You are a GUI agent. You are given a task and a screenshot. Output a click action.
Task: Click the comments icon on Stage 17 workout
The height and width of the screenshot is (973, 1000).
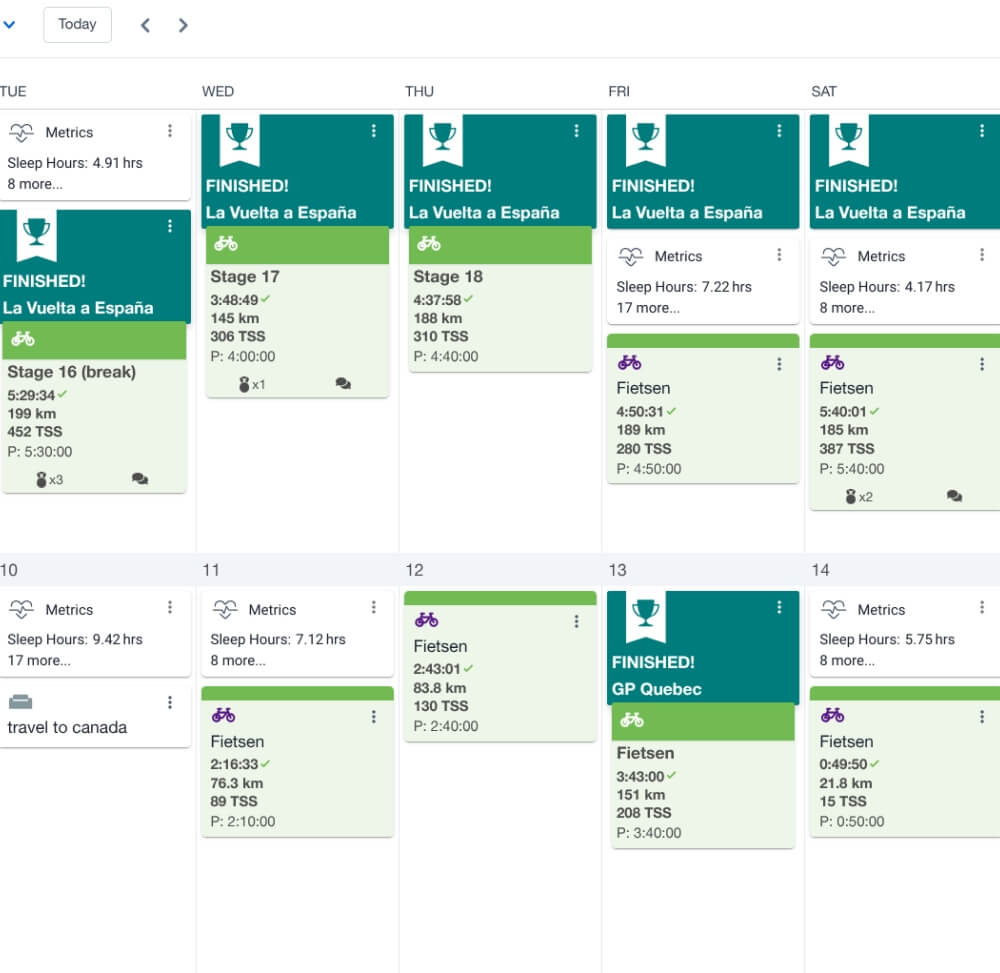[343, 384]
